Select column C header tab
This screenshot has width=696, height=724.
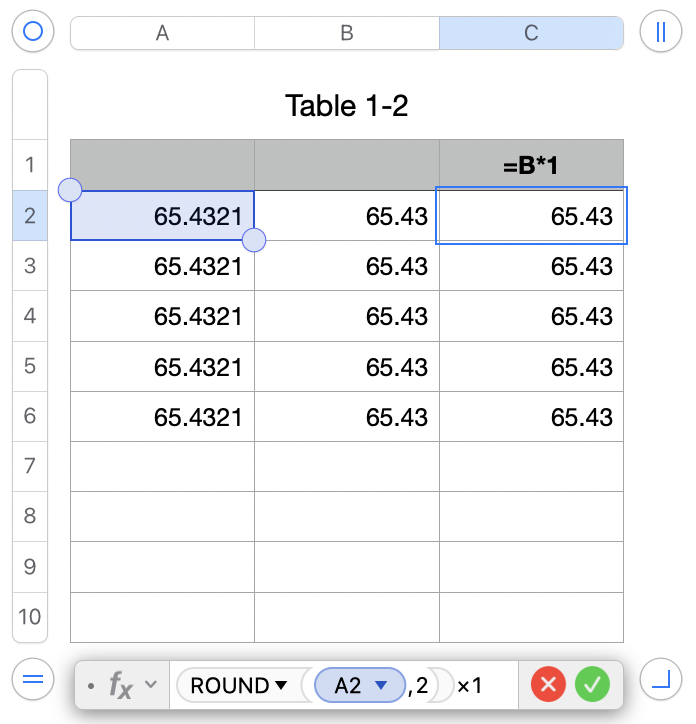click(x=531, y=33)
